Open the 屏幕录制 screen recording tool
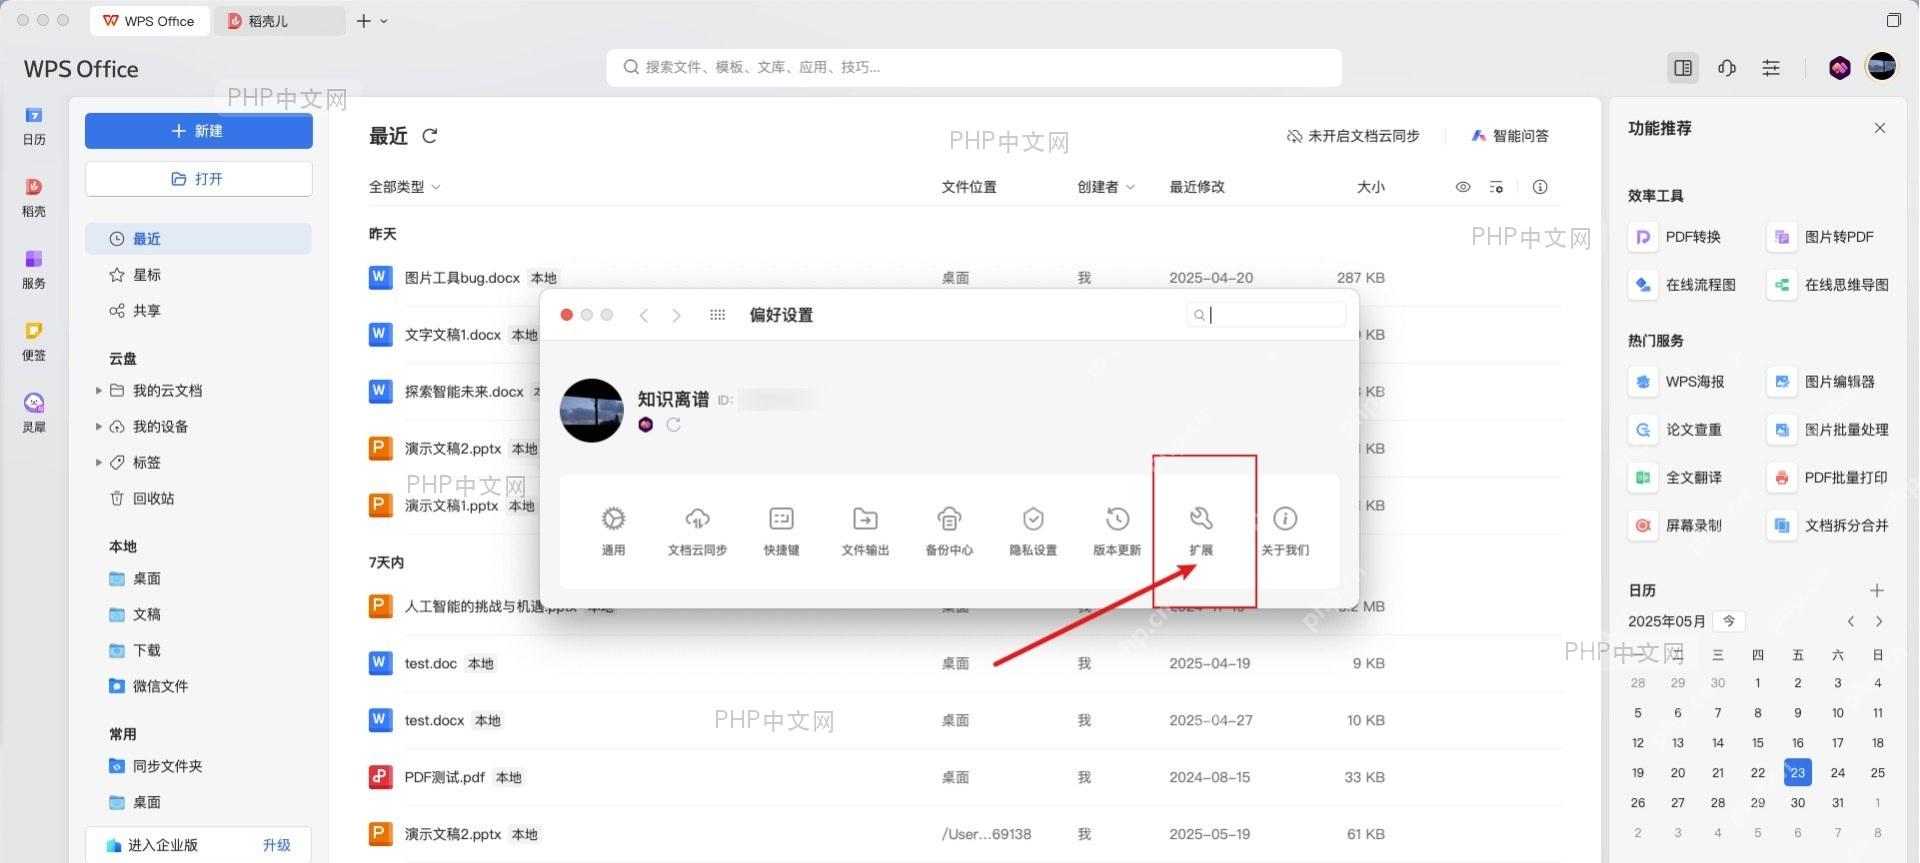Viewport: 1920px width, 863px height. [1676, 526]
